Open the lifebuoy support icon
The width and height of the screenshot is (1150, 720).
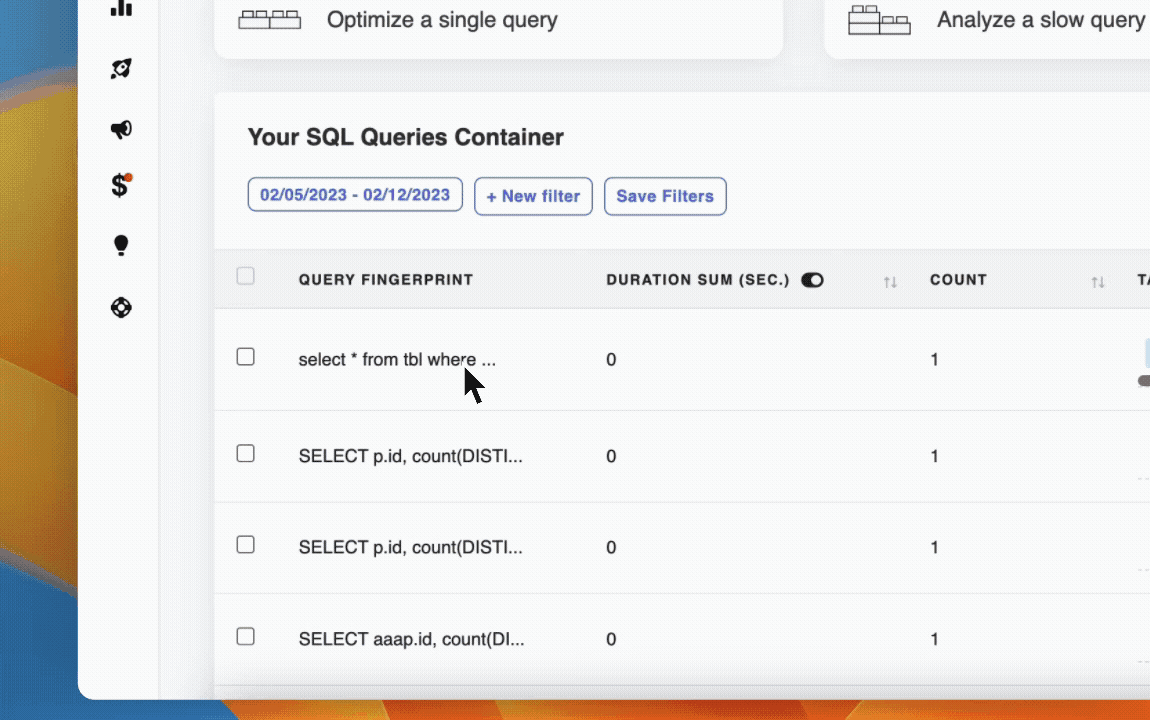click(121, 307)
